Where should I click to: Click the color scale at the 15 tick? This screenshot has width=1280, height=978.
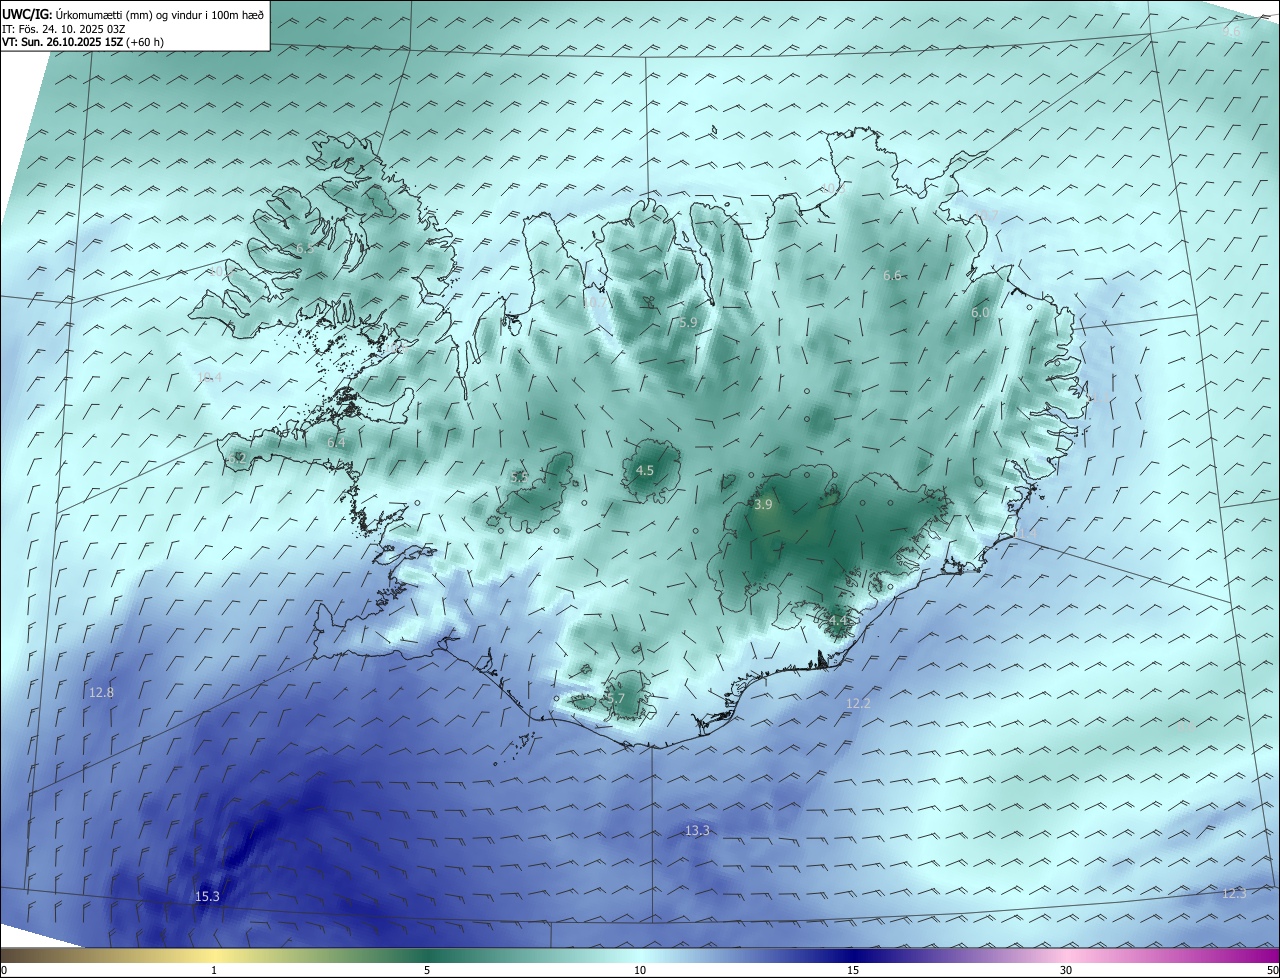pos(853,970)
